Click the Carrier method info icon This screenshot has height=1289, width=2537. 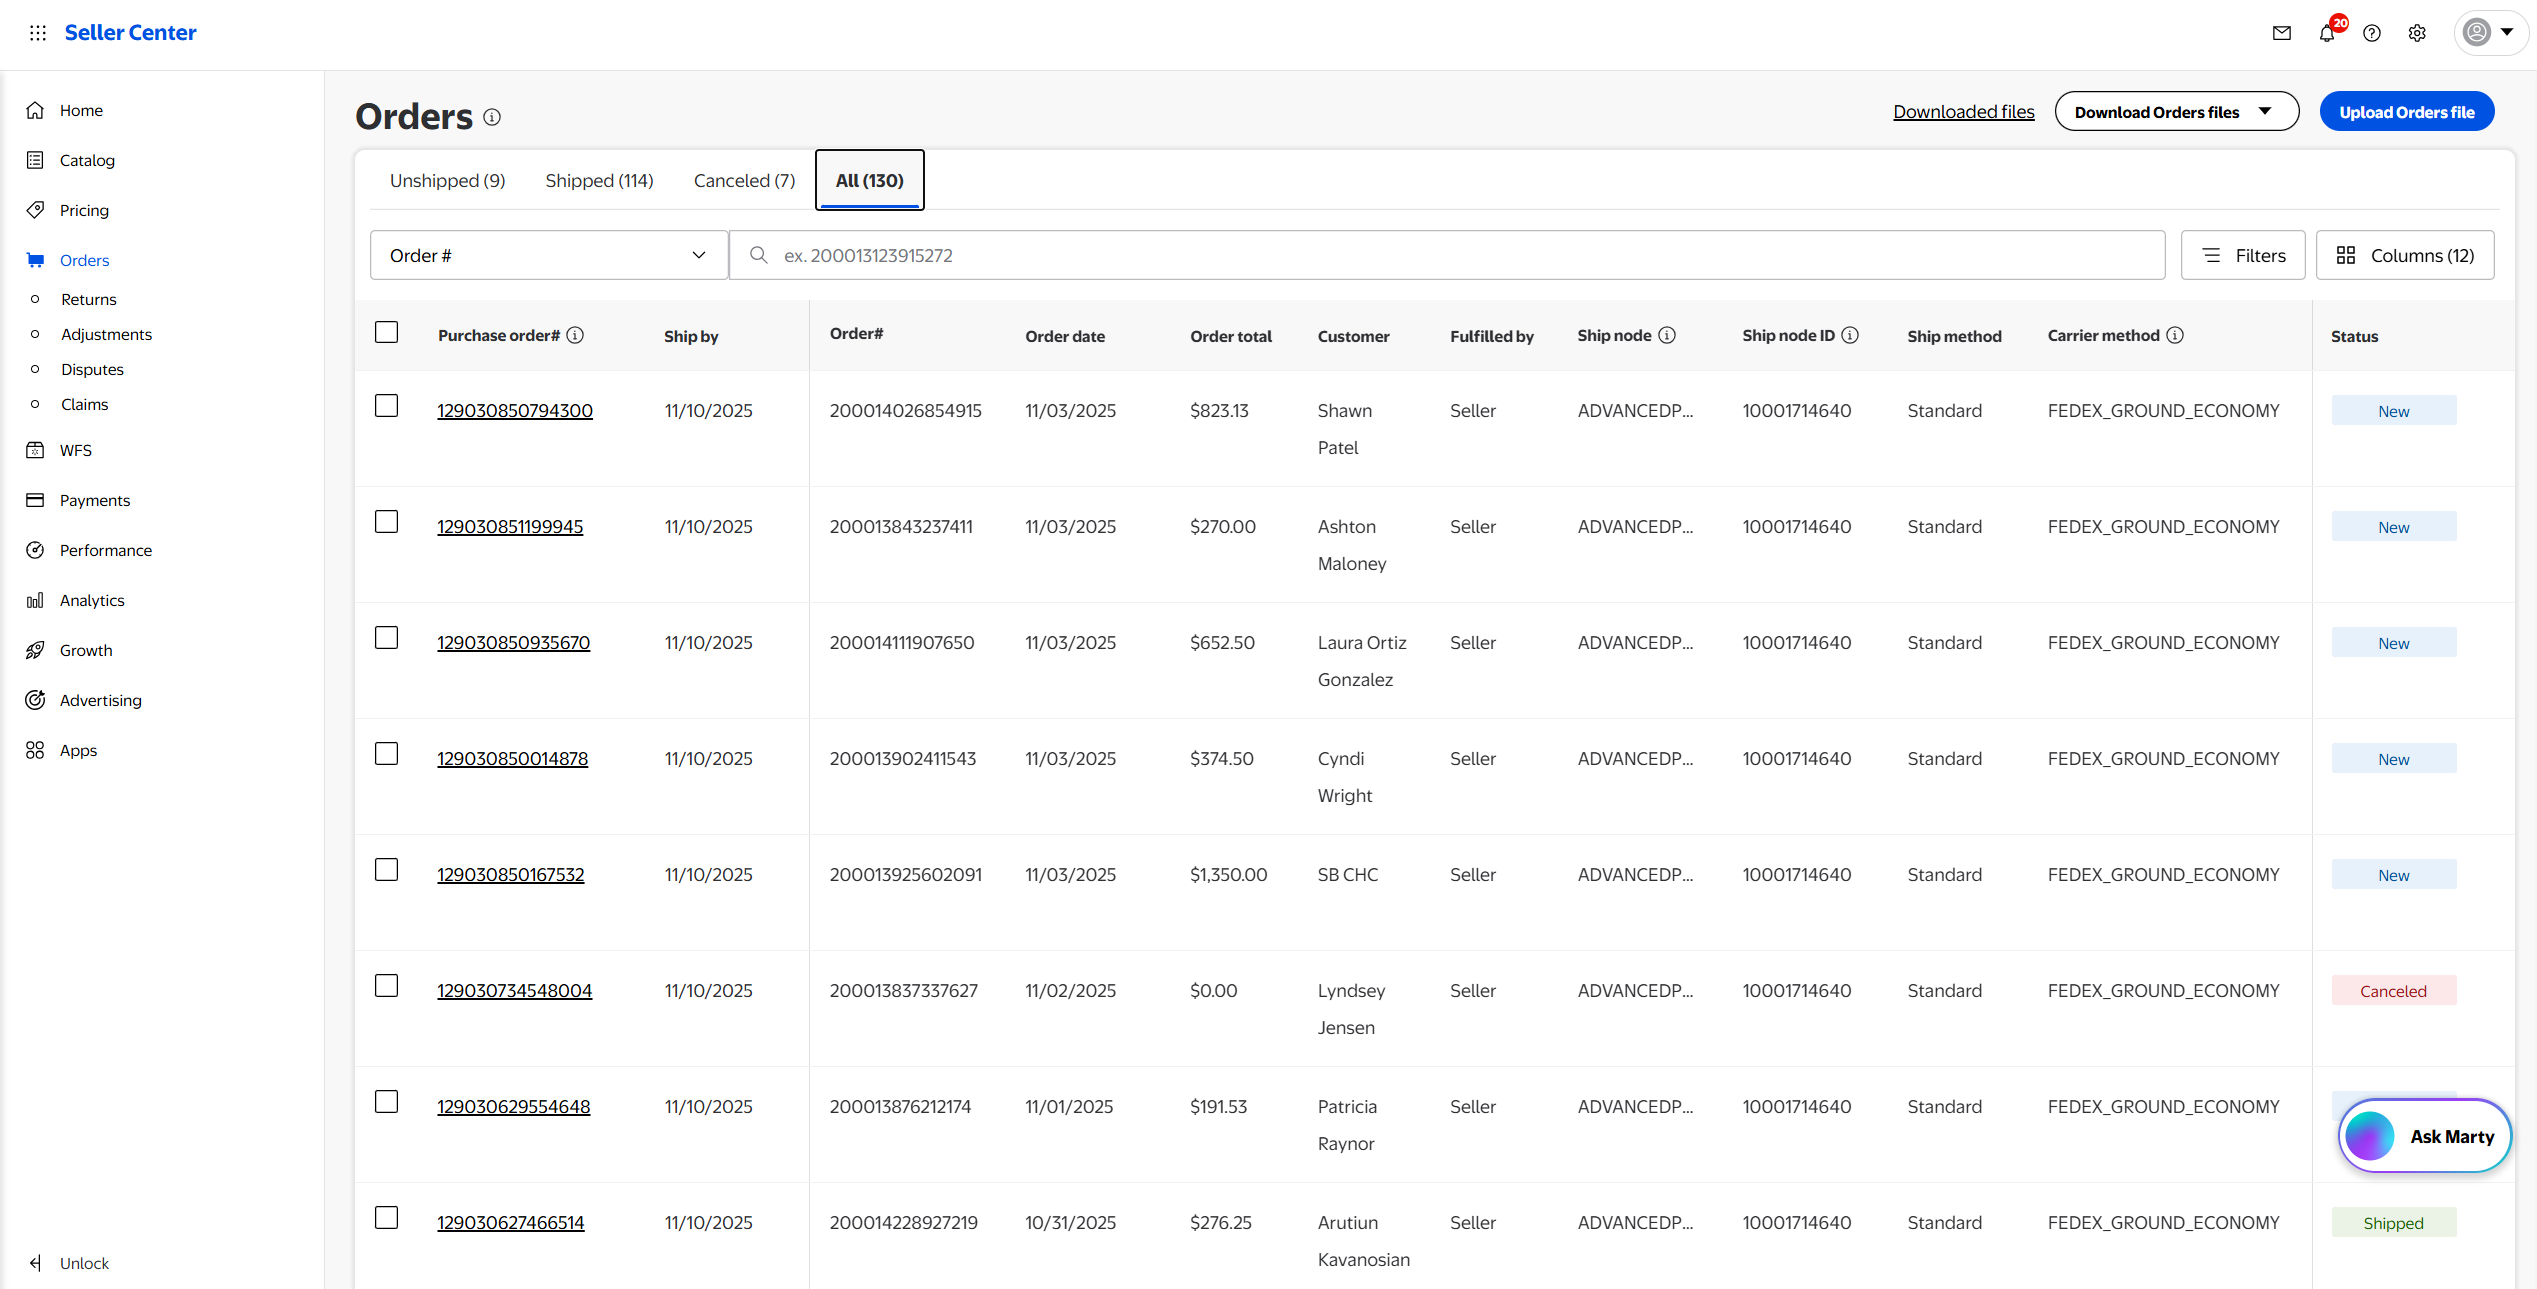click(x=2175, y=335)
